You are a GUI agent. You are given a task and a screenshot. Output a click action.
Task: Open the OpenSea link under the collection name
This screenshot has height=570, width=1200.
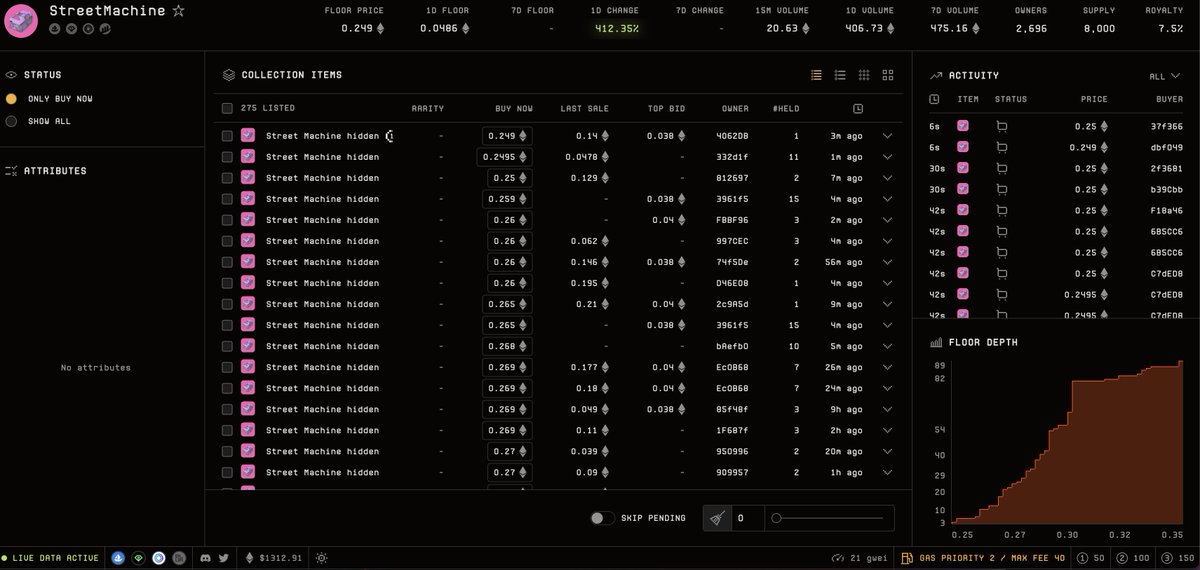(x=55, y=28)
